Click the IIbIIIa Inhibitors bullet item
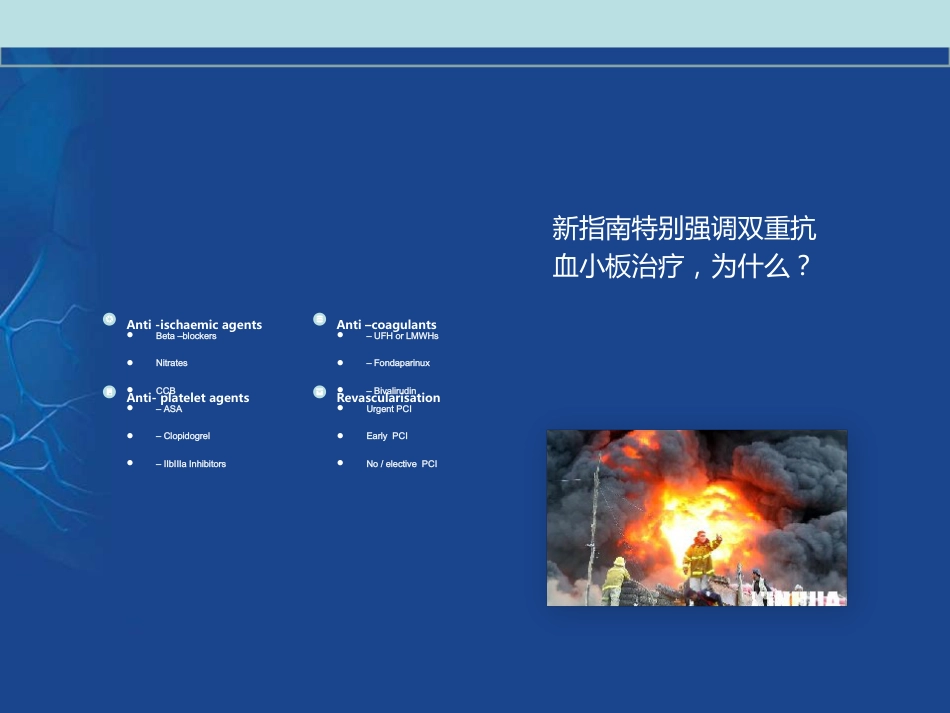950x713 pixels. click(x=191, y=464)
